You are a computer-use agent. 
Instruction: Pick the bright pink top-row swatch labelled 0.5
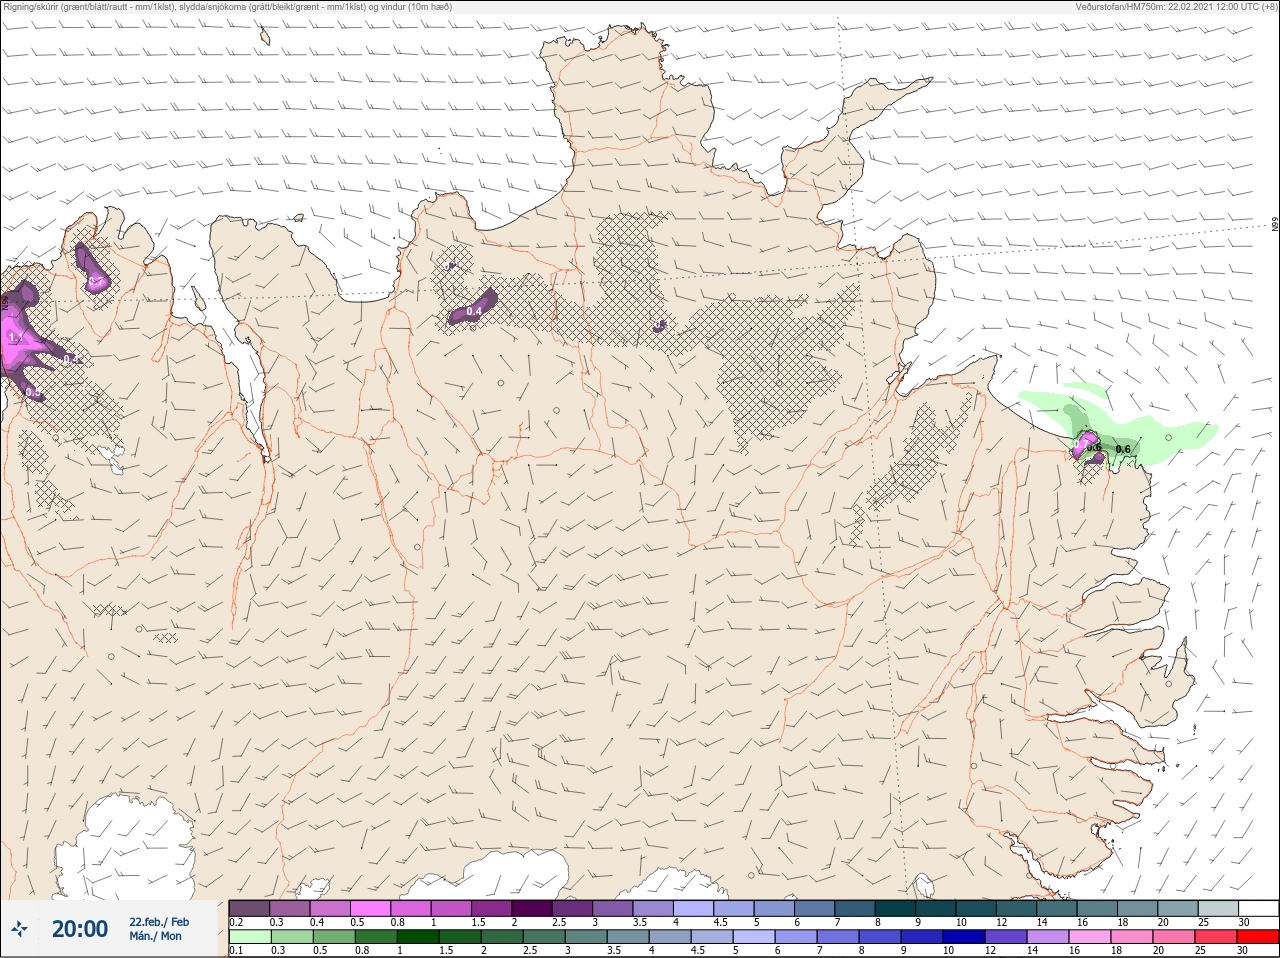[x=370, y=908]
